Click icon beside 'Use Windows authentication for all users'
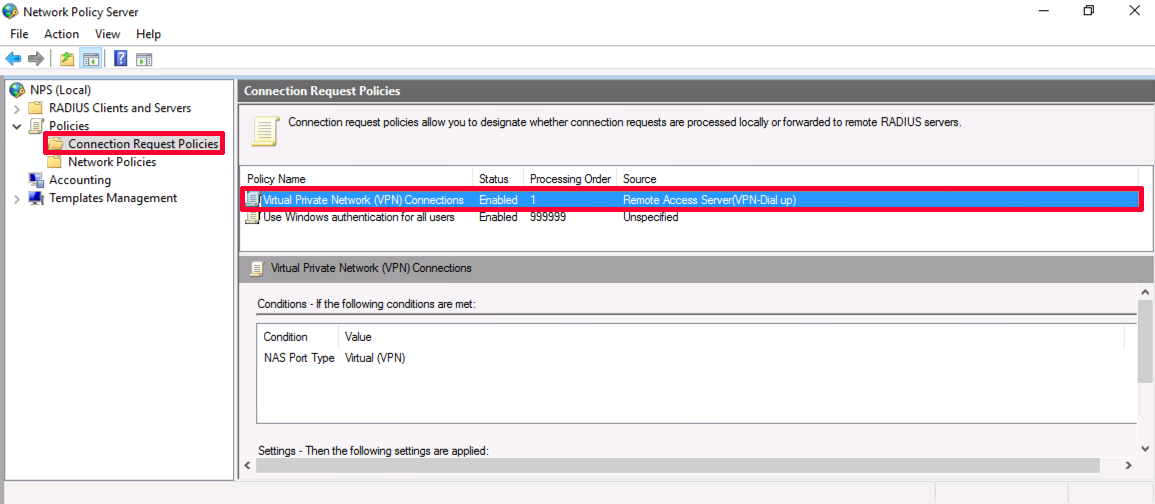This screenshot has height=504, width=1155. point(253,217)
